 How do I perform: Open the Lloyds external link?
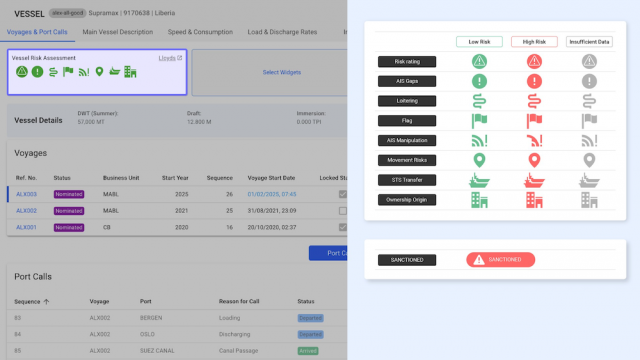170,58
